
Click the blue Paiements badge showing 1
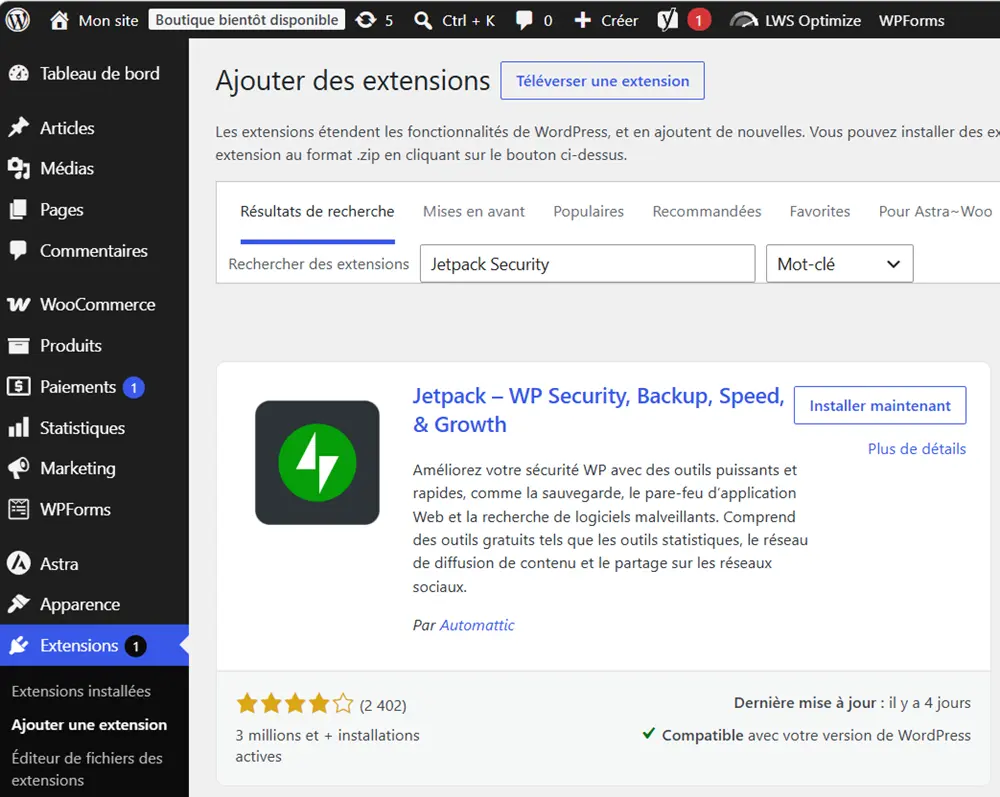click(x=133, y=388)
